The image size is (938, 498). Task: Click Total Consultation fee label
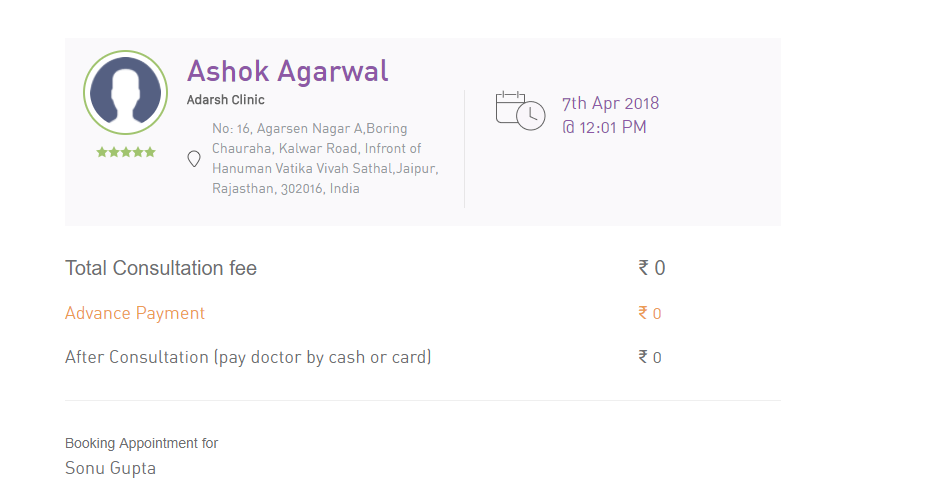[161, 268]
